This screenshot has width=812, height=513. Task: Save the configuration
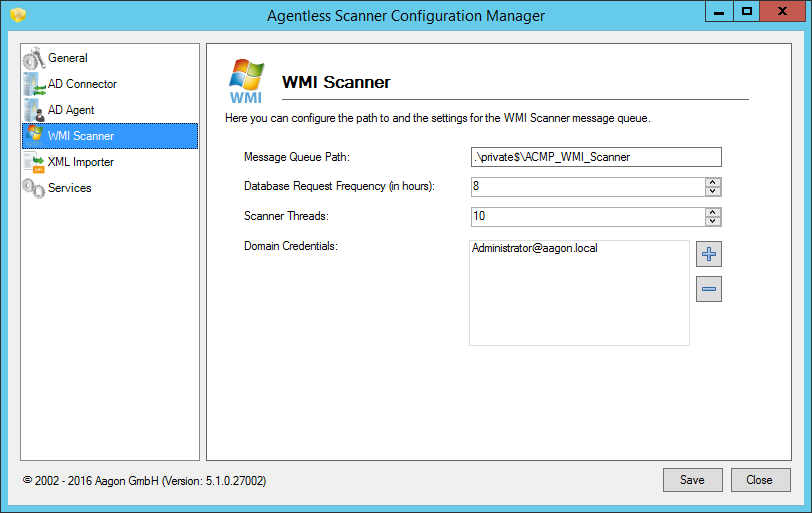tap(692, 480)
